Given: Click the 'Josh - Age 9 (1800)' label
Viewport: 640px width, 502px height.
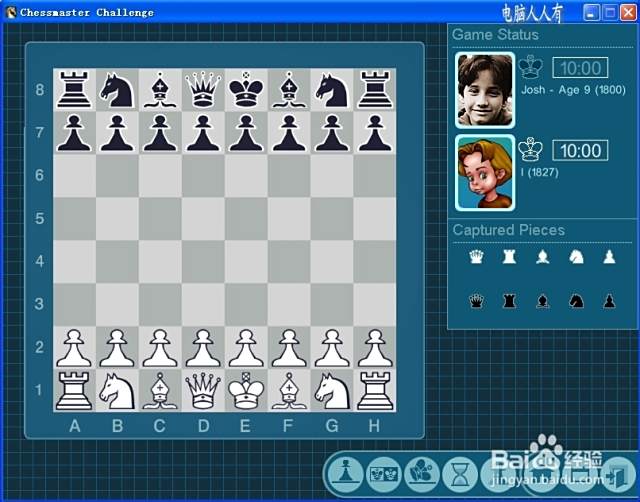Looking at the screenshot, I should tap(573, 90).
